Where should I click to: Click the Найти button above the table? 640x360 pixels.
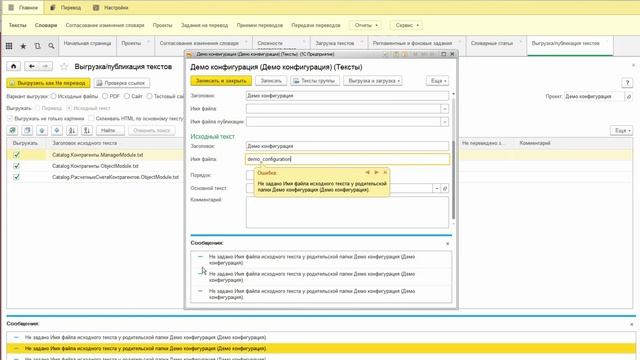point(110,131)
